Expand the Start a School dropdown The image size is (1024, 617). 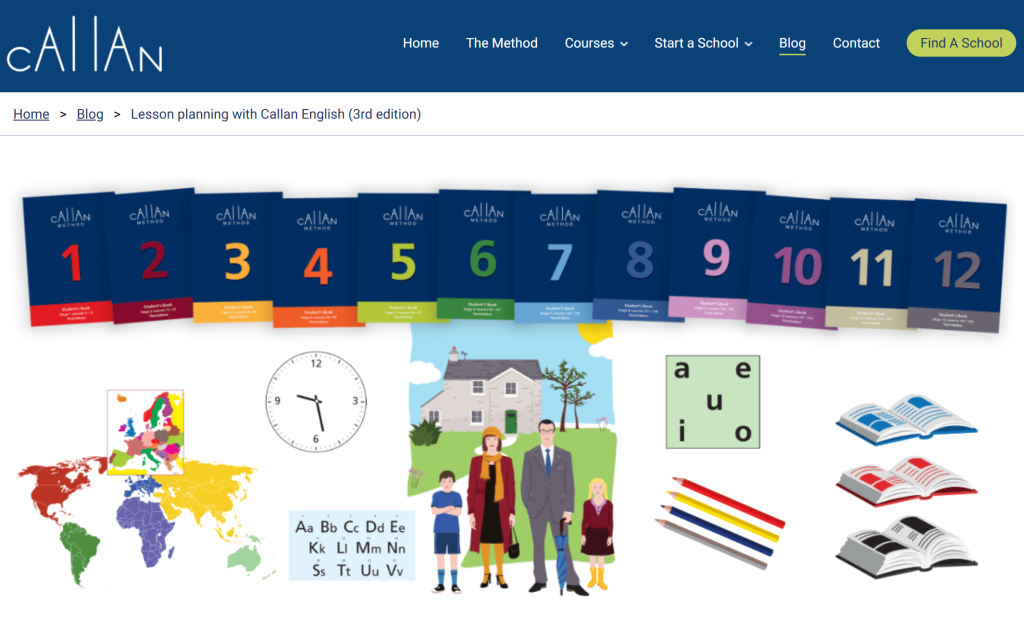pyautogui.click(x=703, y=43)
